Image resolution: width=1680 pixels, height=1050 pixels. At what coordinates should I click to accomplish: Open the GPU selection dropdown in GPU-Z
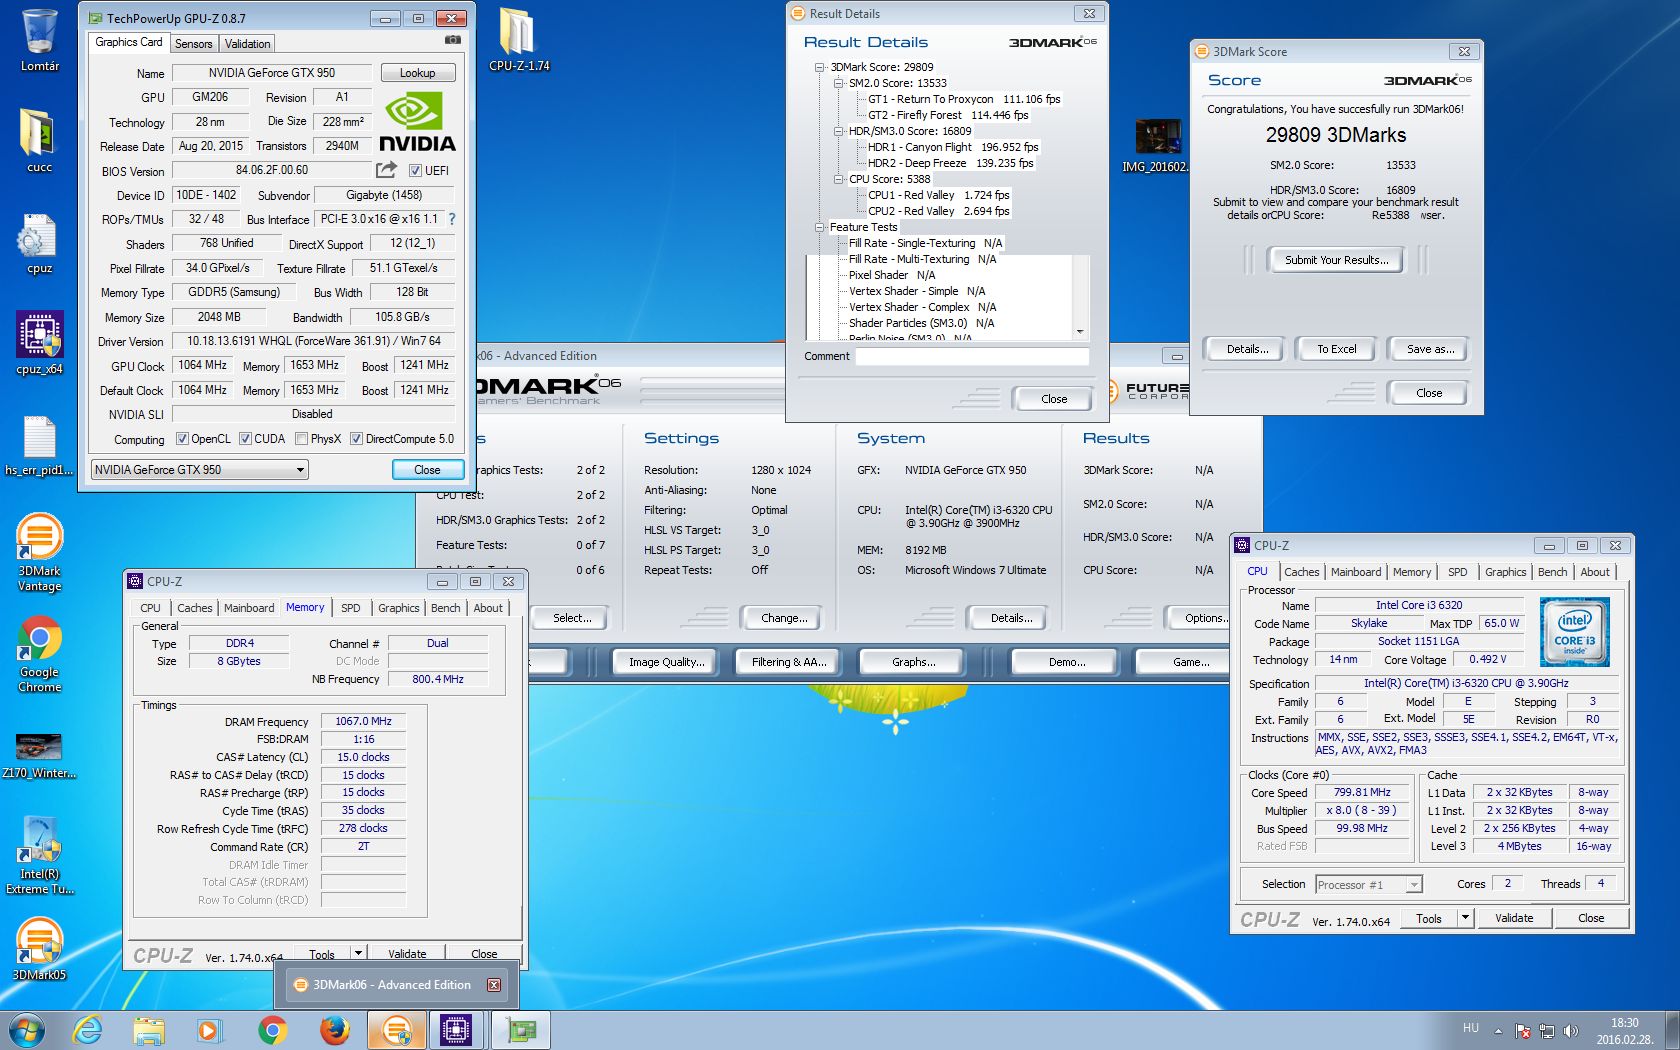pyautogui.click(x=199, y=470)
